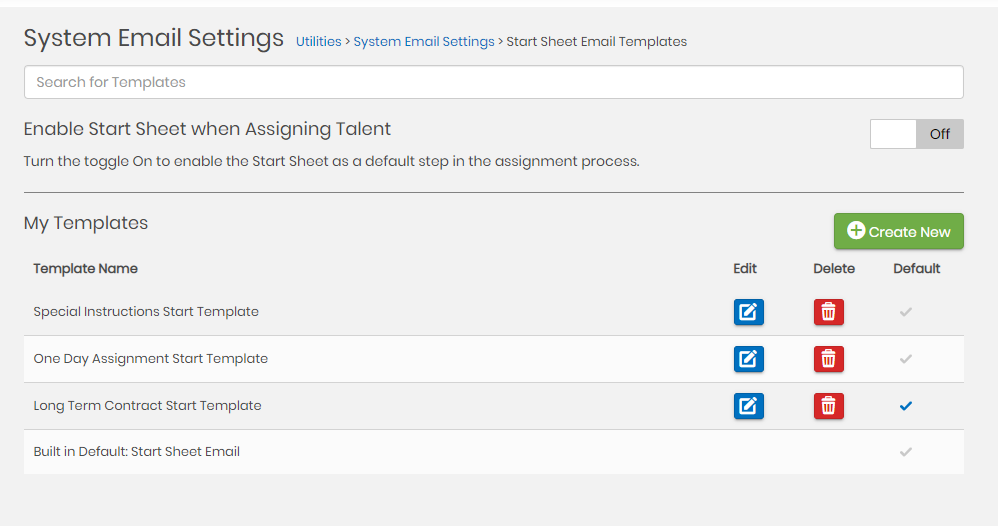
Task: Edit the Long Term Contract Start Template
Action: (748, 406)
